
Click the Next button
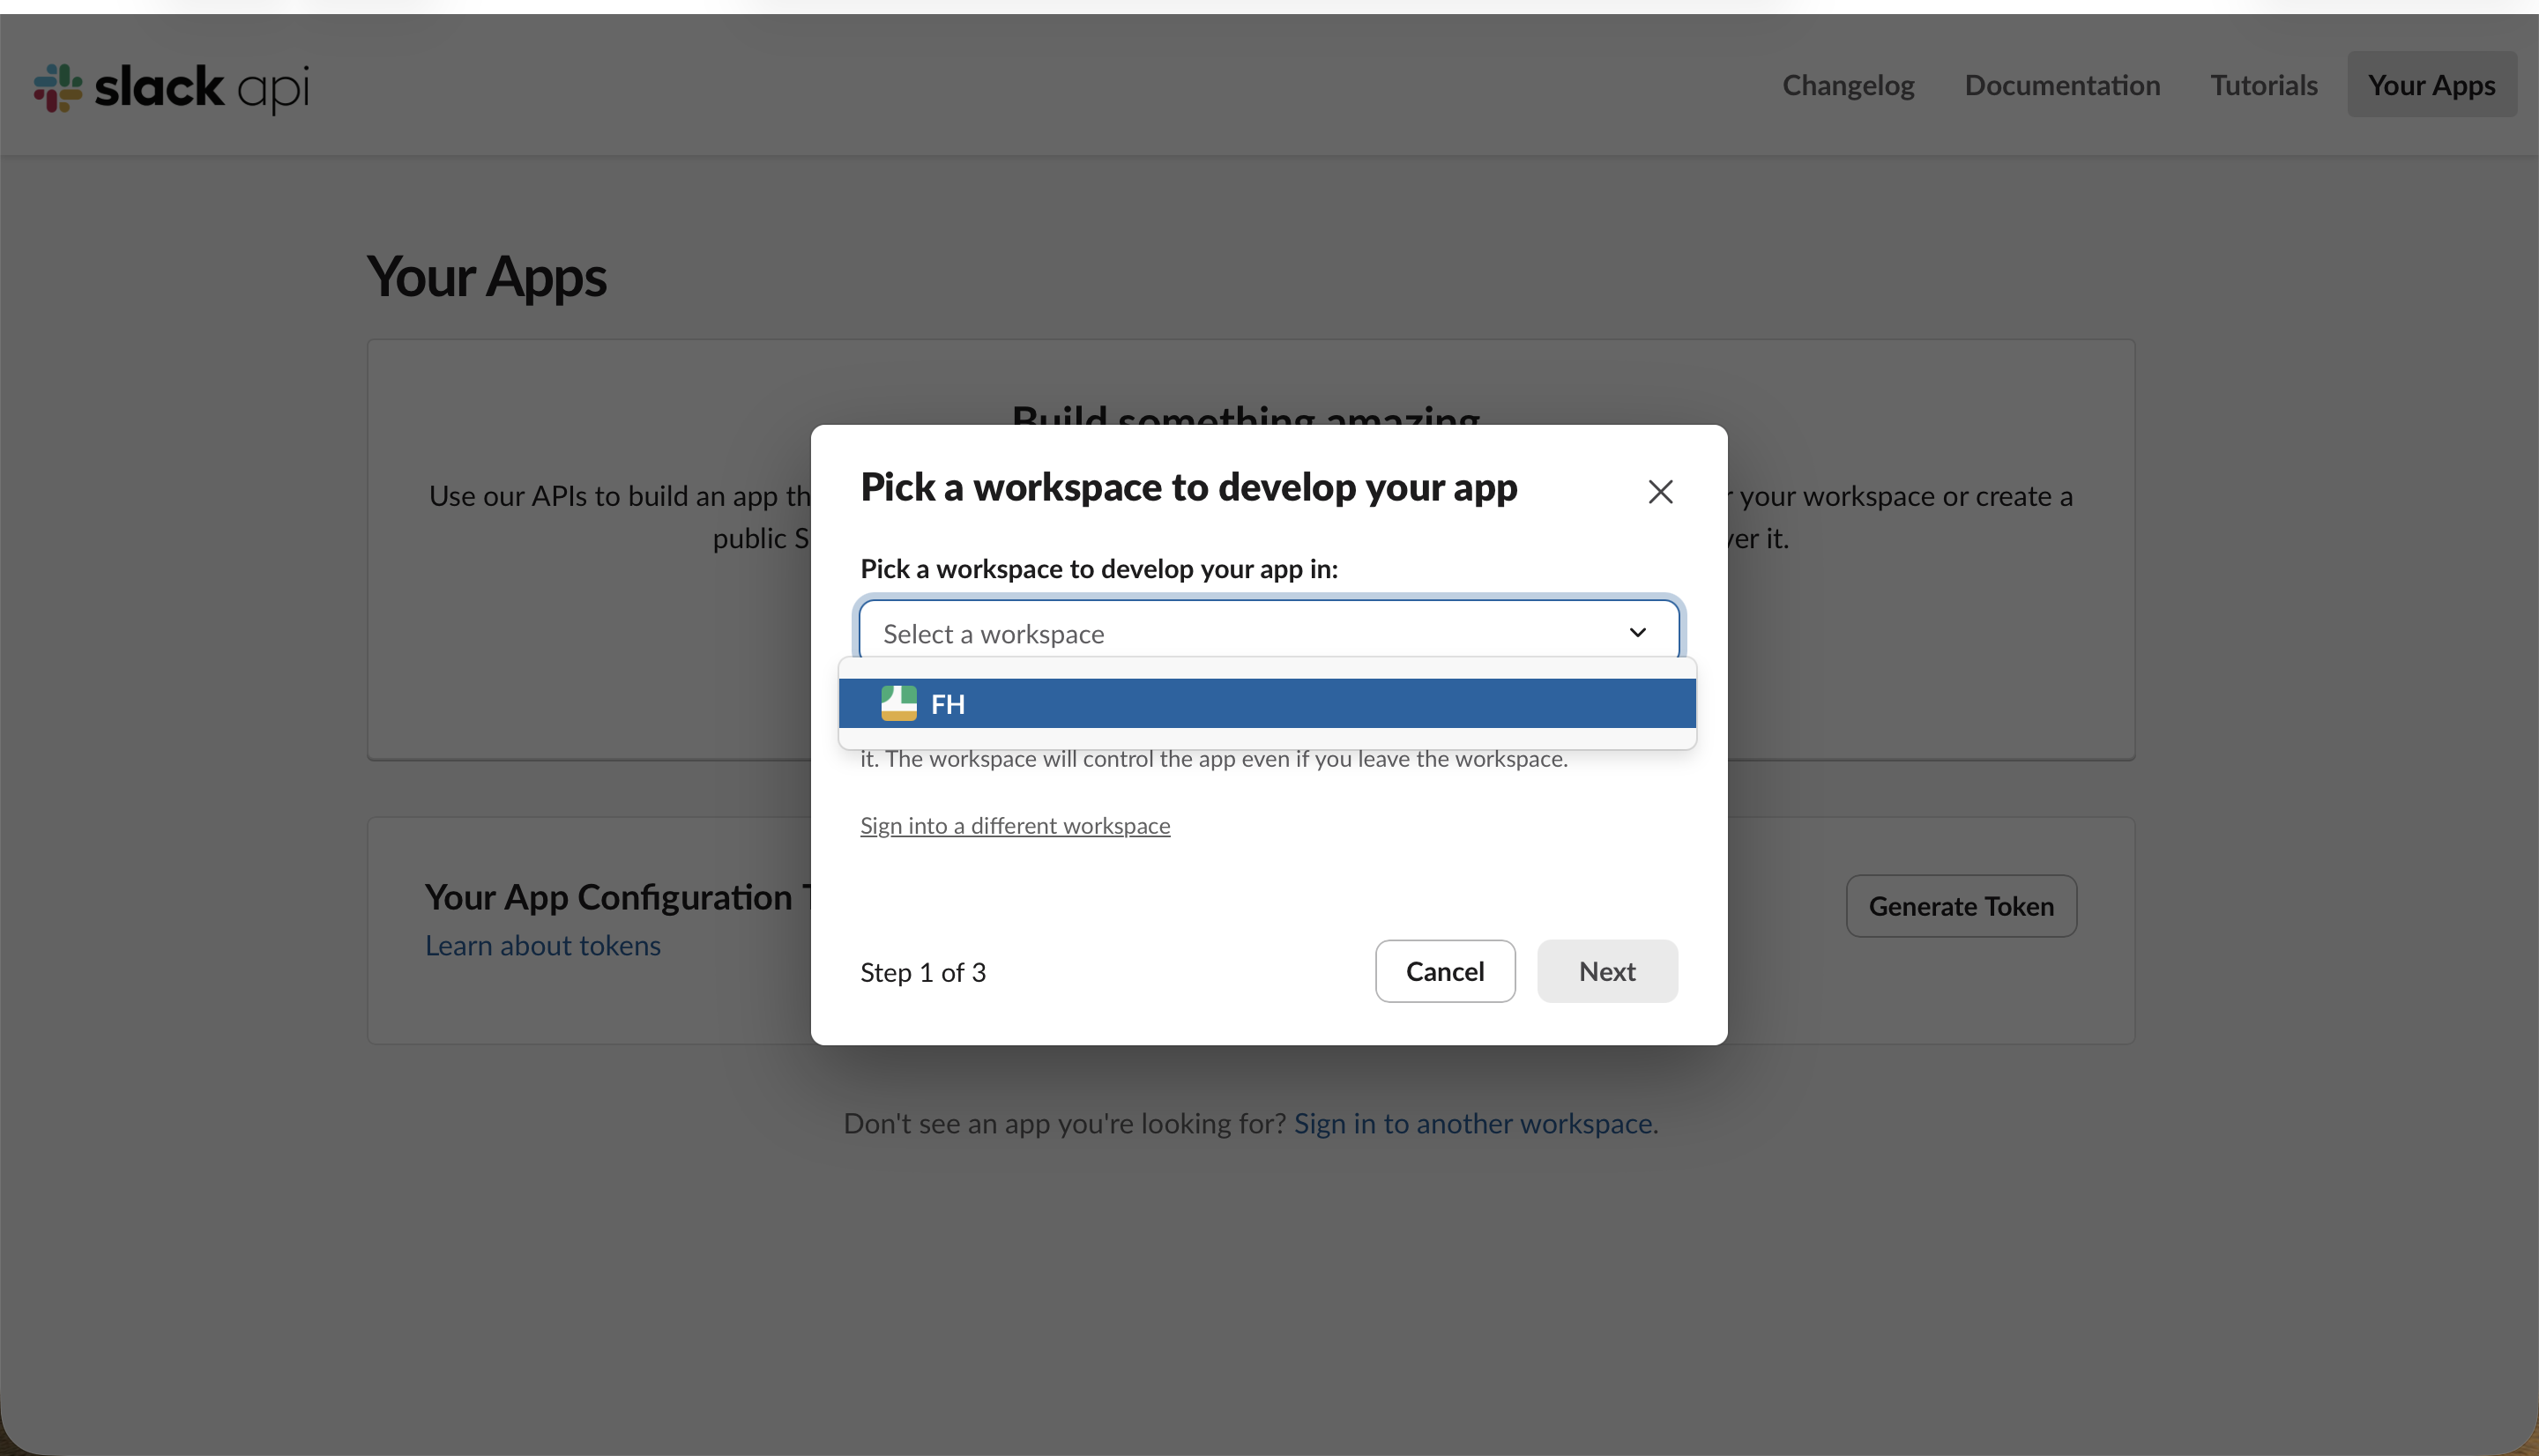point(1607,970)
